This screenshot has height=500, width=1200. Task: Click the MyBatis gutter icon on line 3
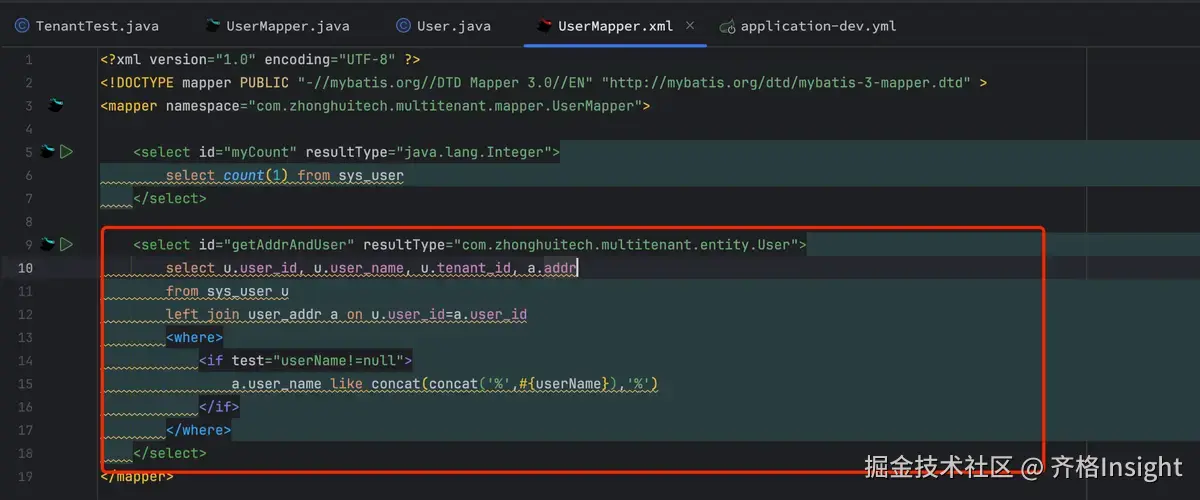tap(56, 105)
